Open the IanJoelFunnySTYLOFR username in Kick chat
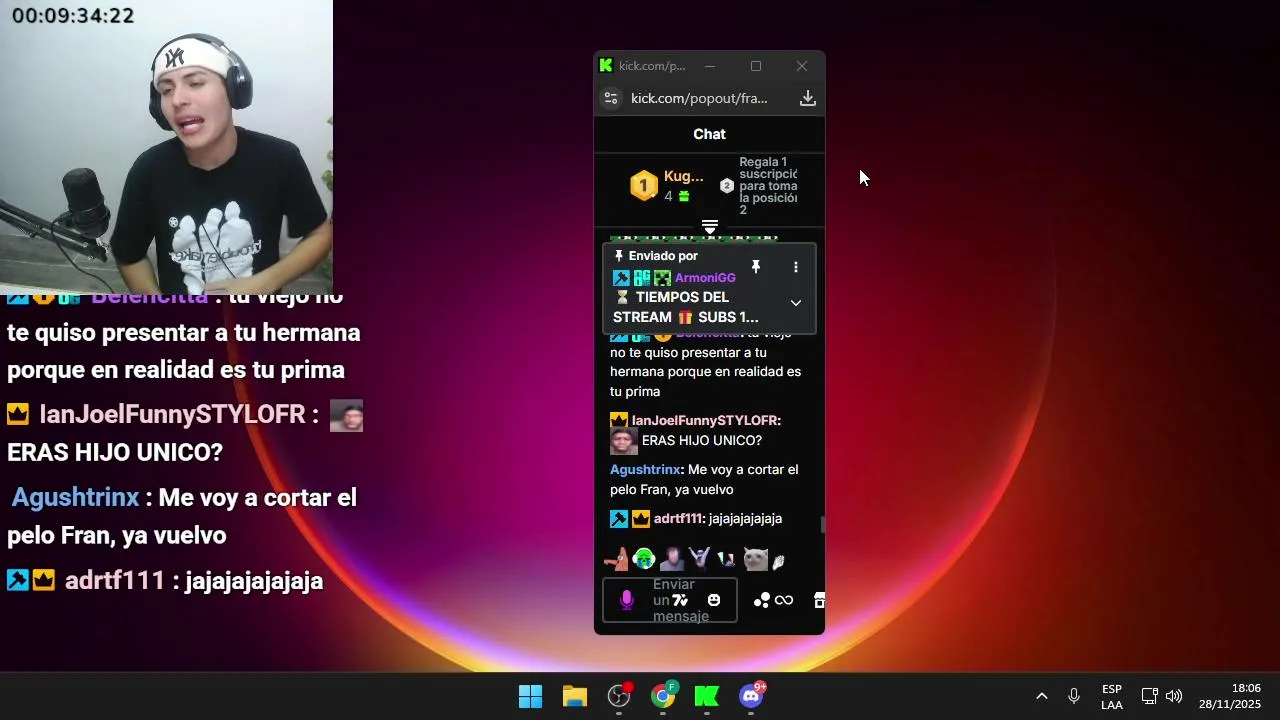Viewport: 1280px width, 720px height. (x=706, y=420)
